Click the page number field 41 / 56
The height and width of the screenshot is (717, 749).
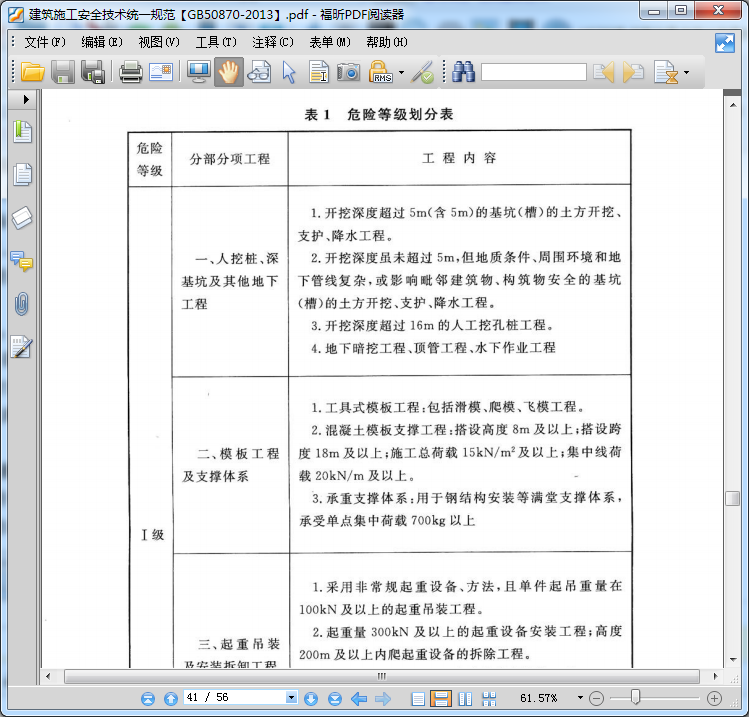point(235,697)
